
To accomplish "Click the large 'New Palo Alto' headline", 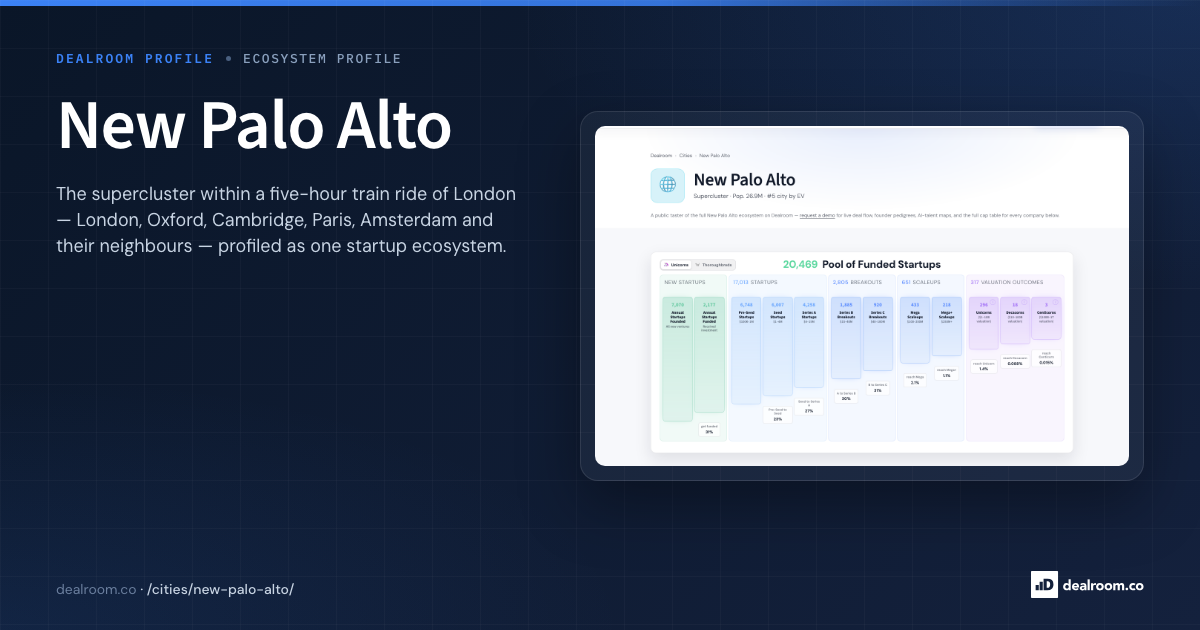I will pyautogui.click(x=254, y=125).
